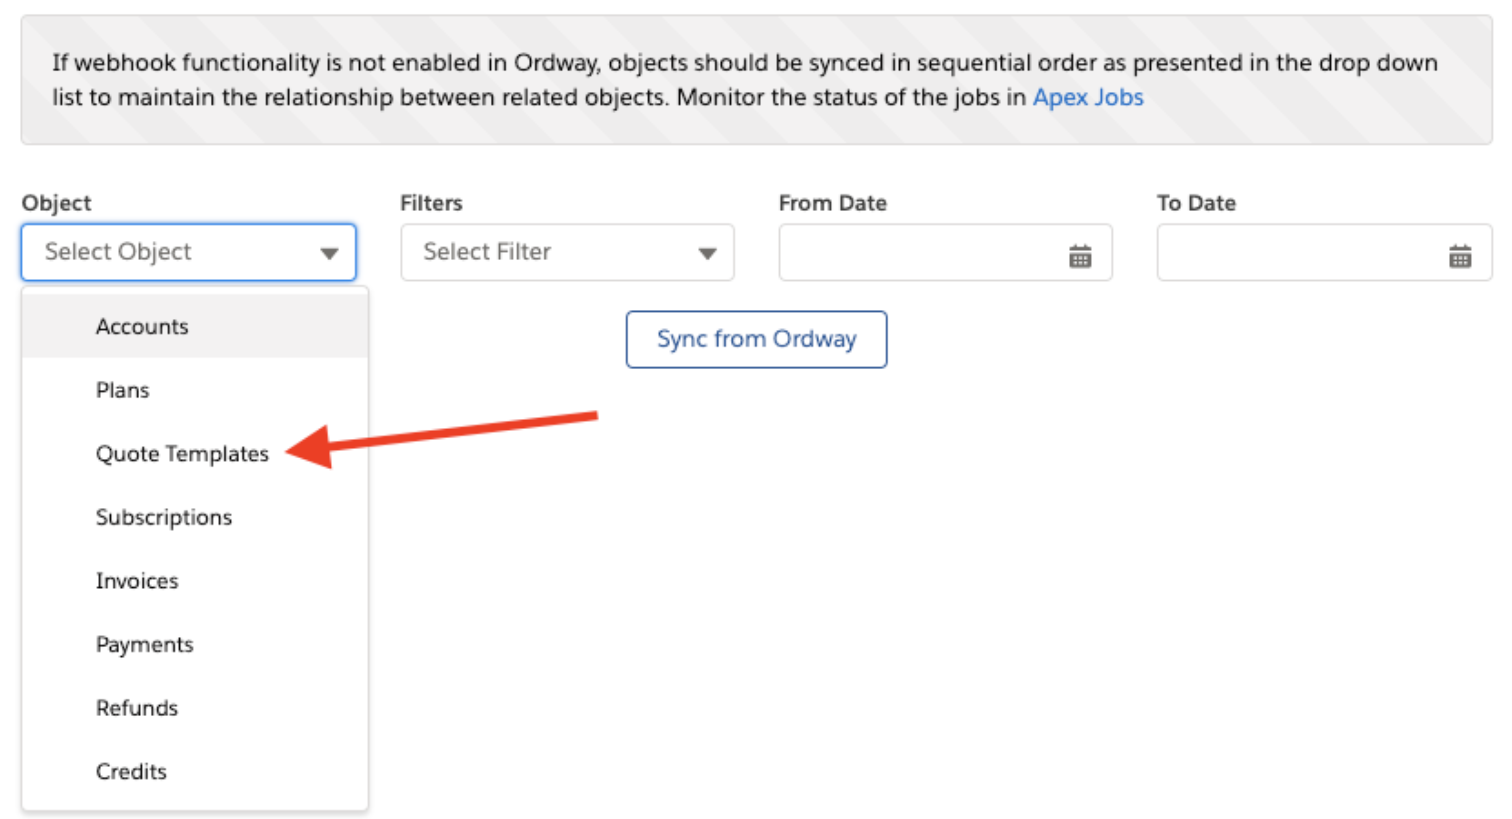Click the Select Object dropdown arrow
The width and height of the screenshot is (1512, 819).
coord(329,253)
